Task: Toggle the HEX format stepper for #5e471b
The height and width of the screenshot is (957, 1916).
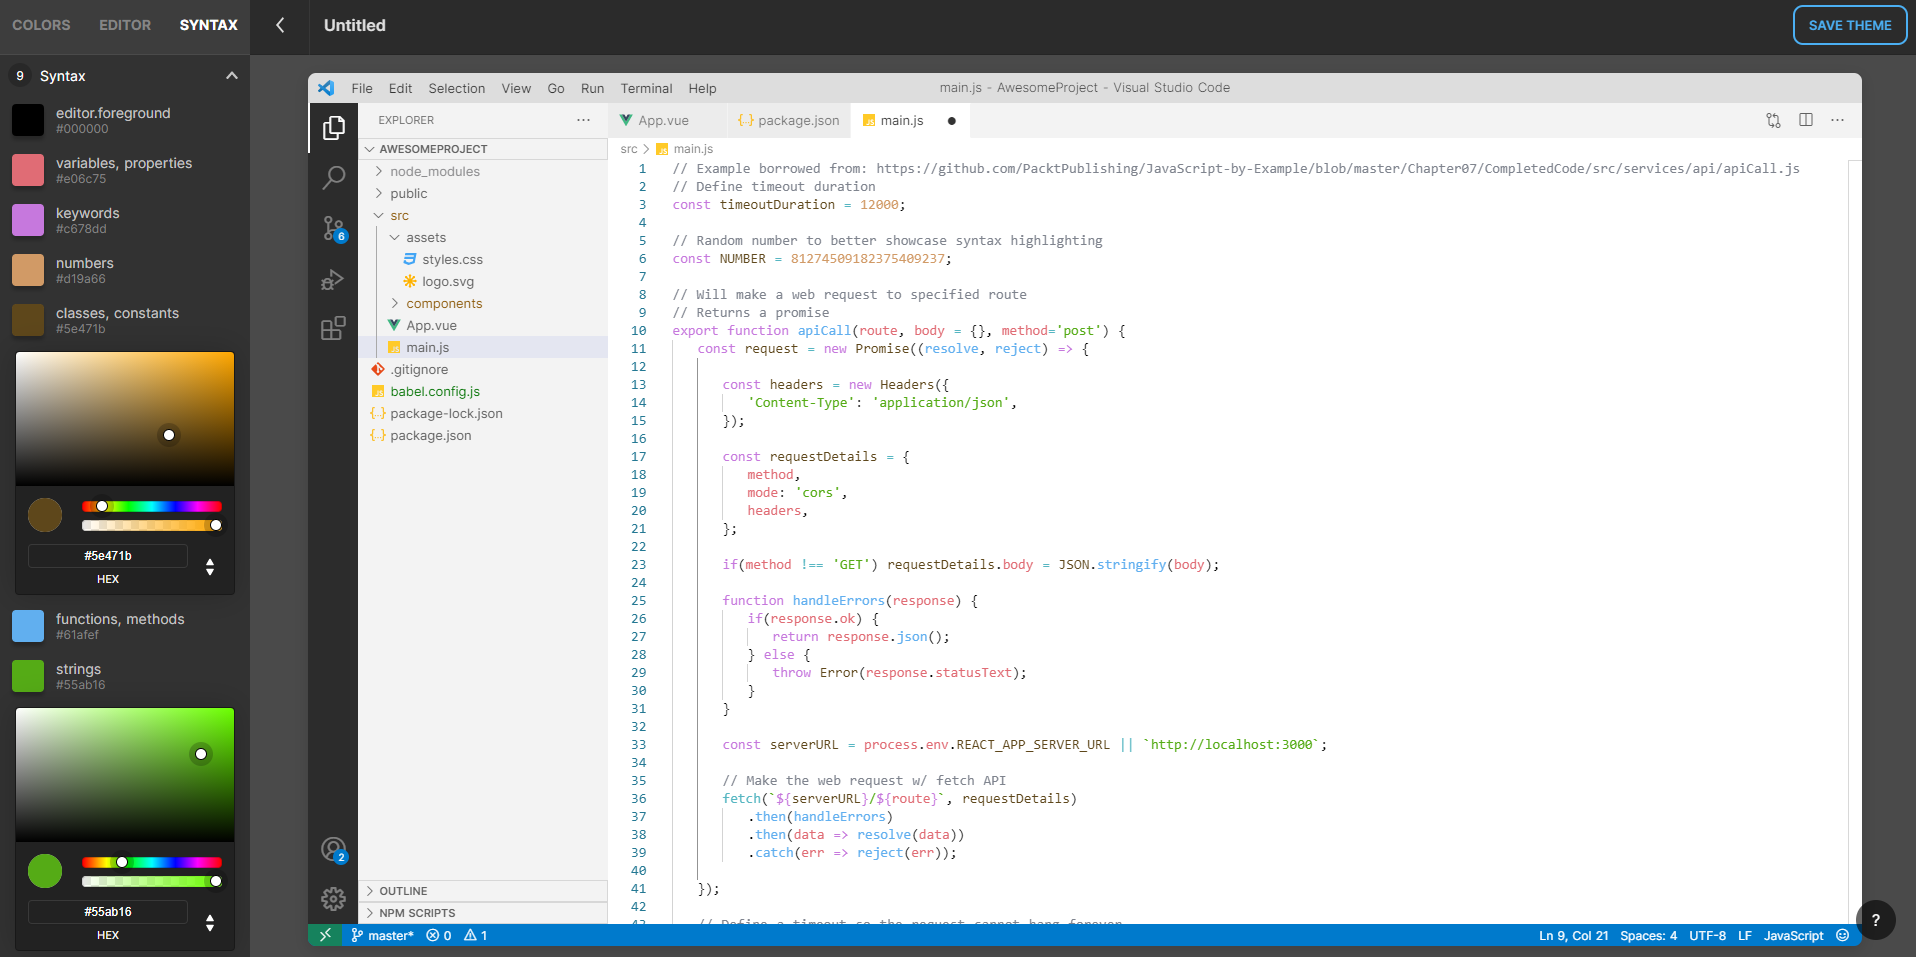Action: coord(210,567)
